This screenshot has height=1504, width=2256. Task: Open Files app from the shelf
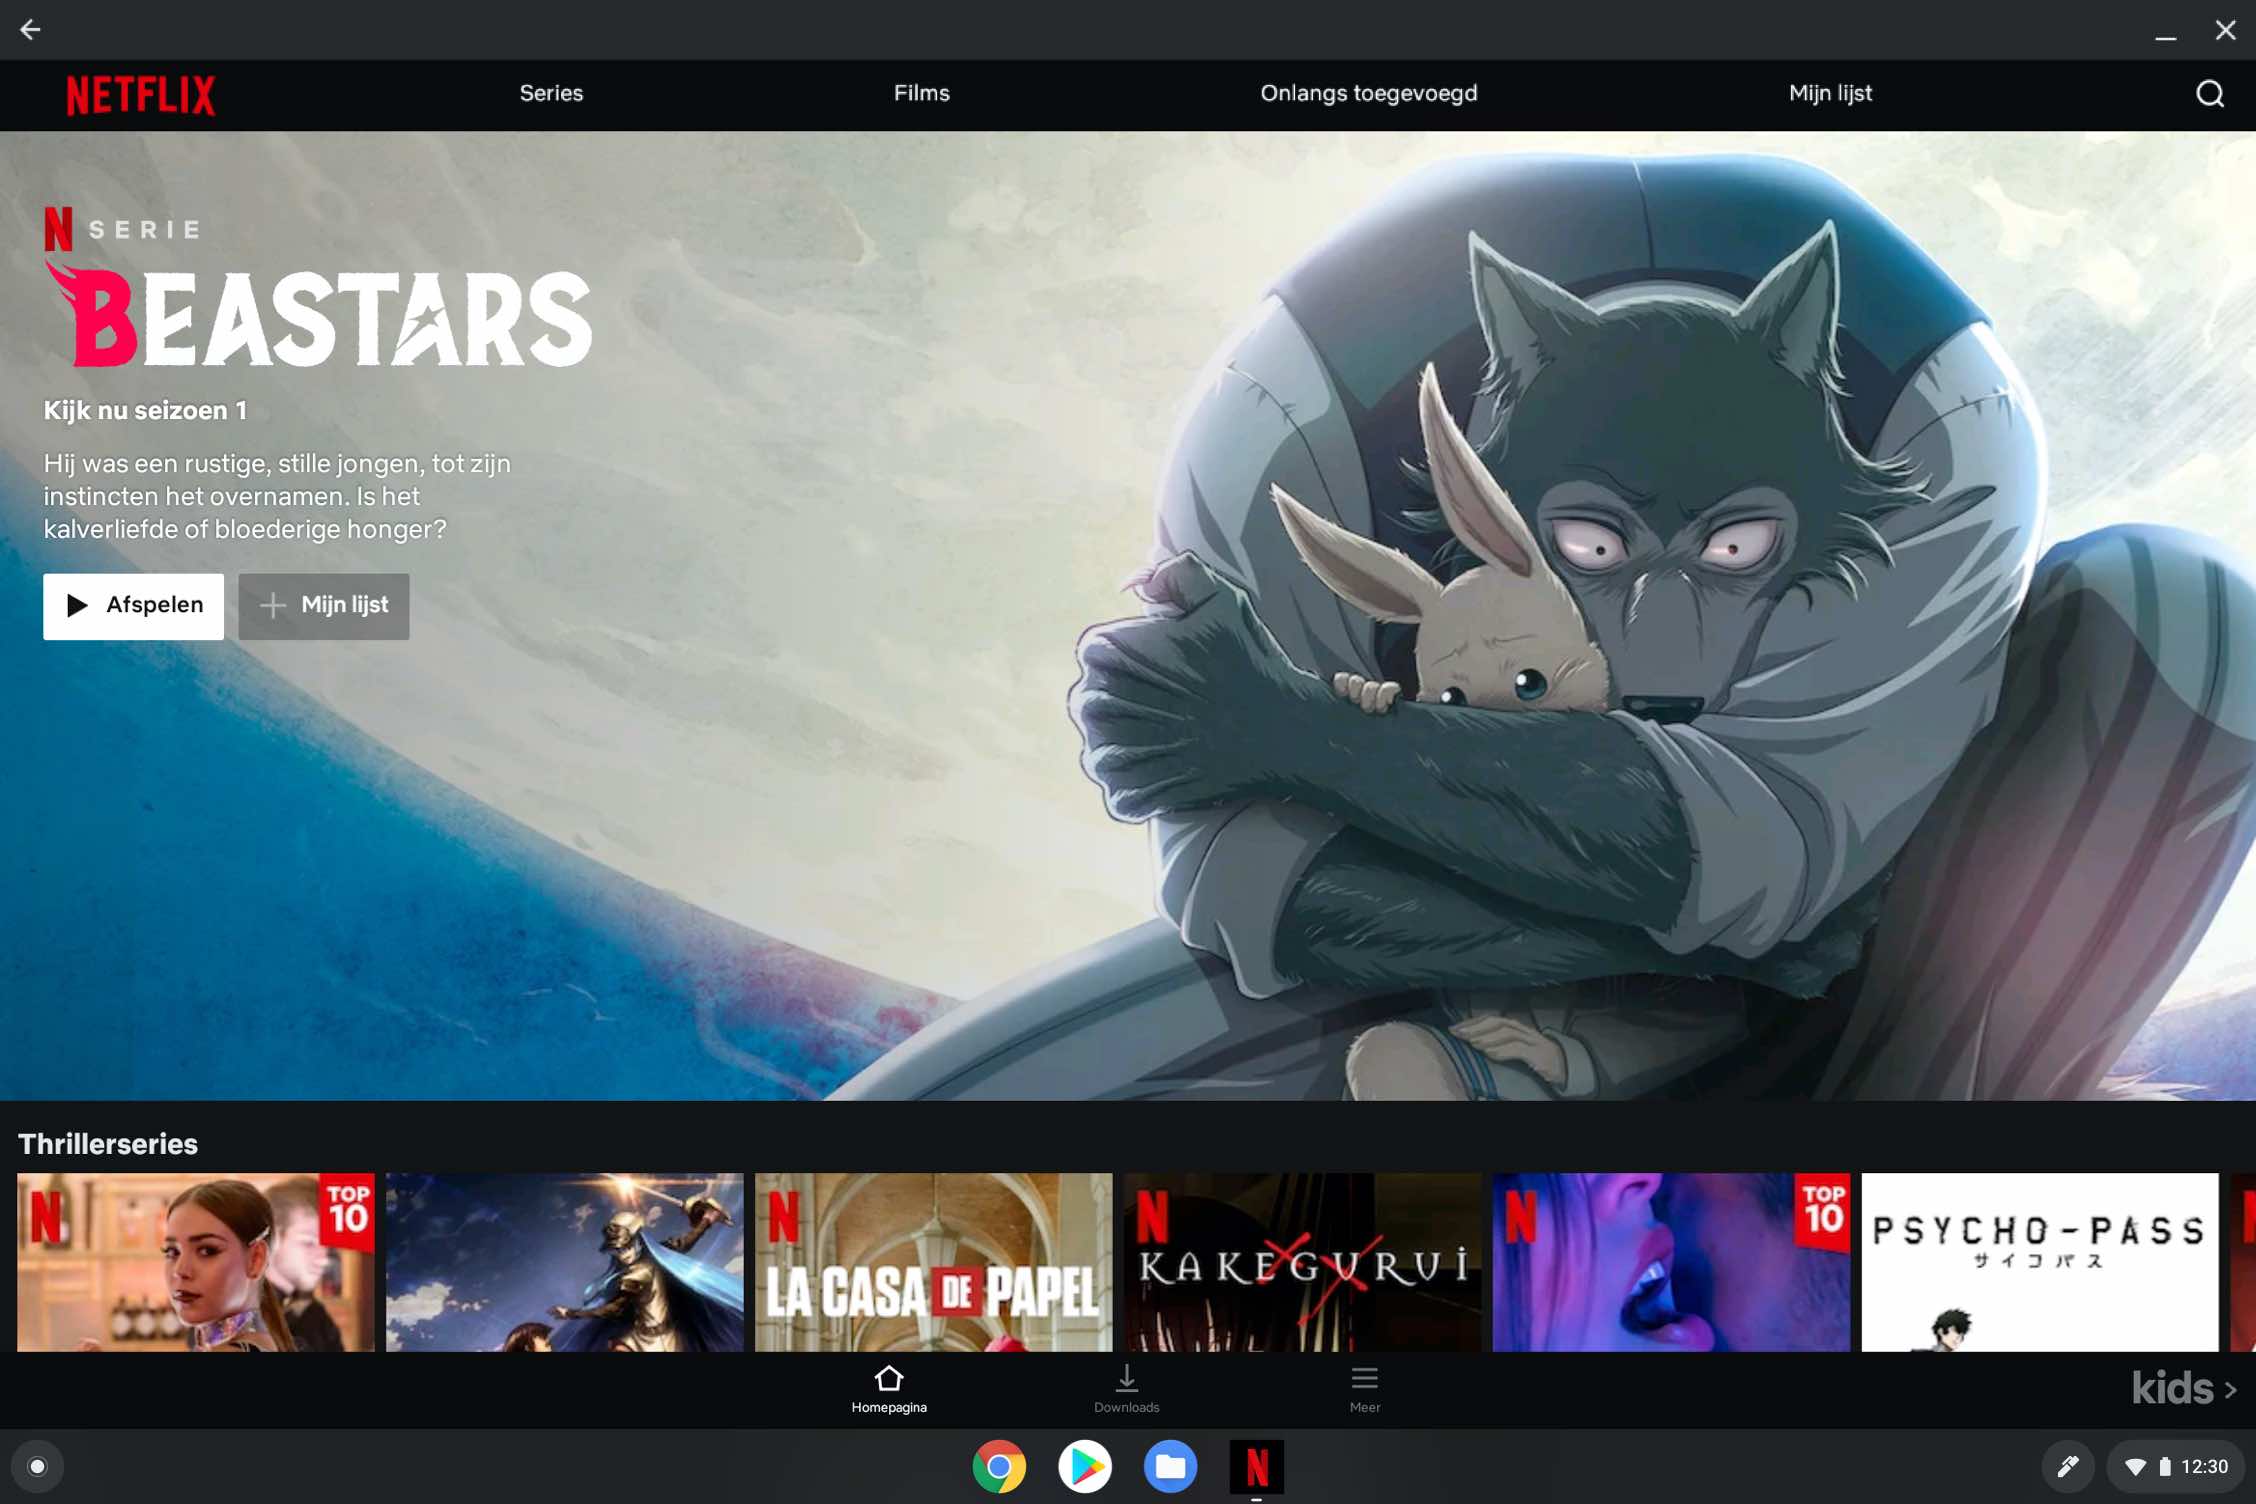(x=1170, y=1466)
